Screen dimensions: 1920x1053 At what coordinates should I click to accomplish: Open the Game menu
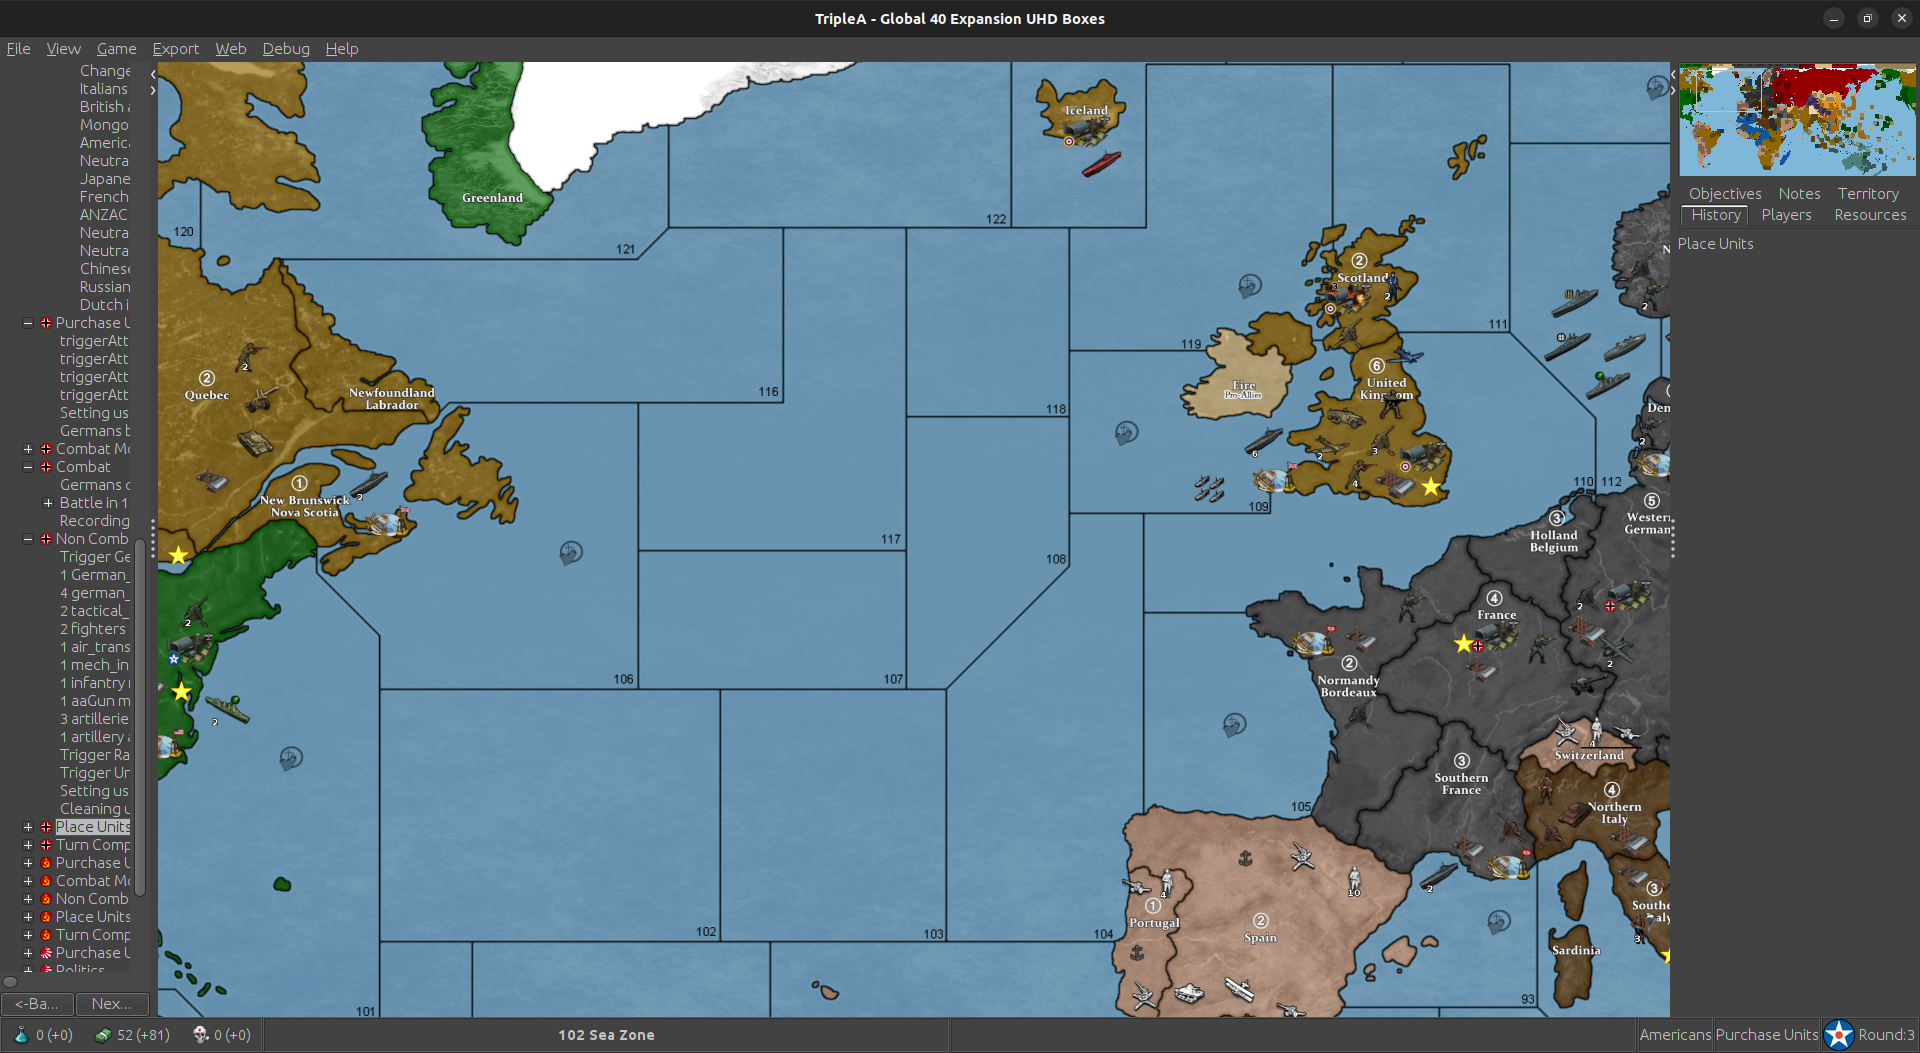click(x=116, y=48)
